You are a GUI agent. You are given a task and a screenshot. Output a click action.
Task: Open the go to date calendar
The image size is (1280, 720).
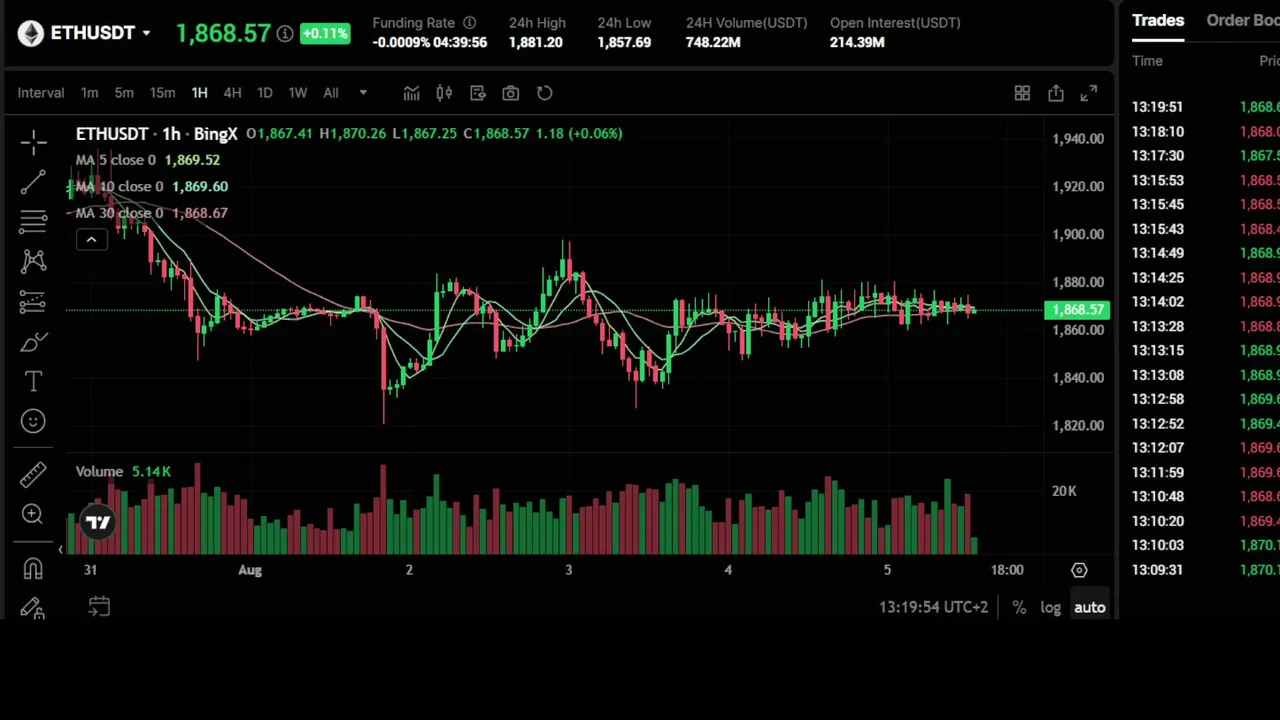(99, 607)
